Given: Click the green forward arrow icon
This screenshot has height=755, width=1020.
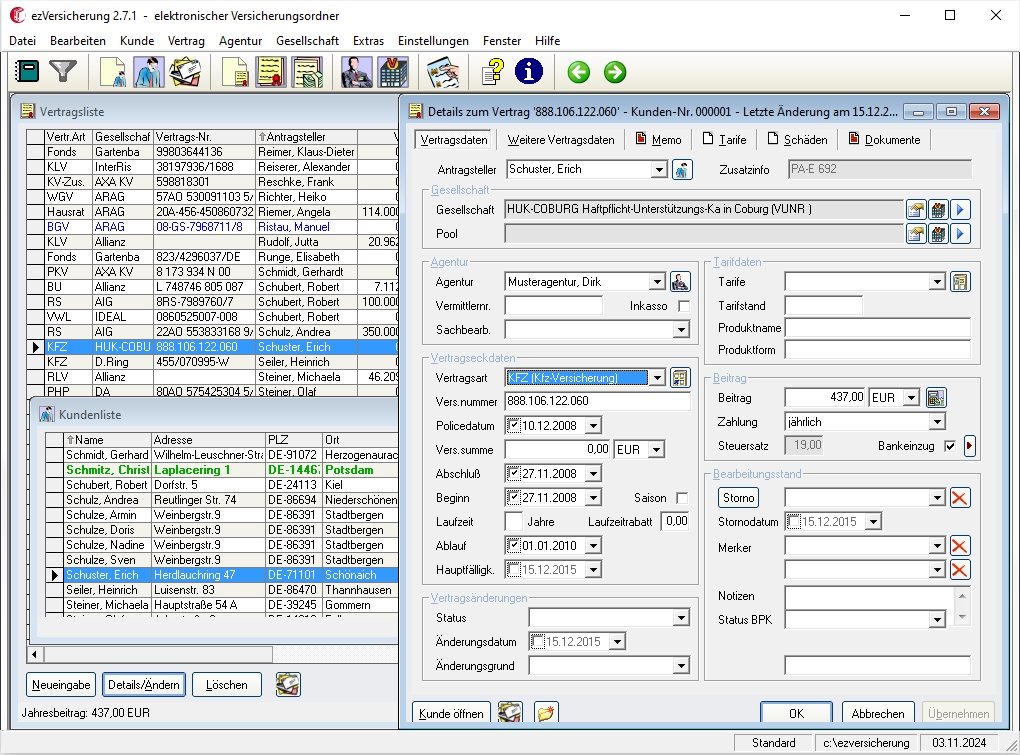Looking at the screenshot, I should pyautogui.click(x=615, y=72).
